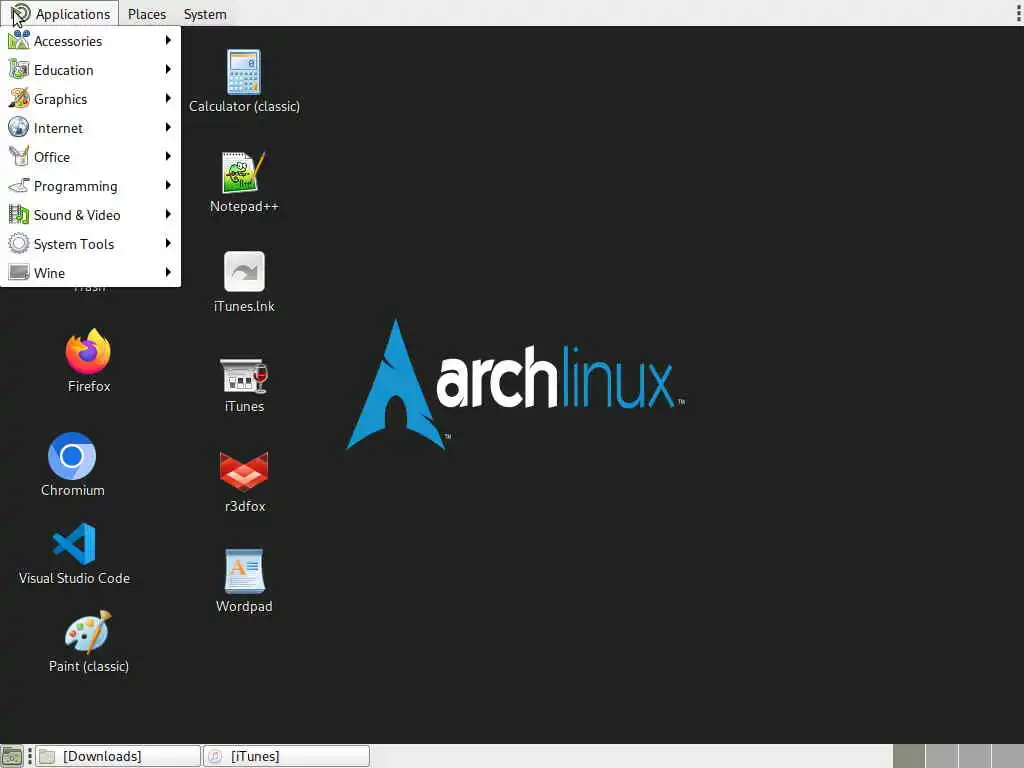Viewport: 1024px width, 768px height.
Task: Click the Programming category icon
Action: [18, 185]
